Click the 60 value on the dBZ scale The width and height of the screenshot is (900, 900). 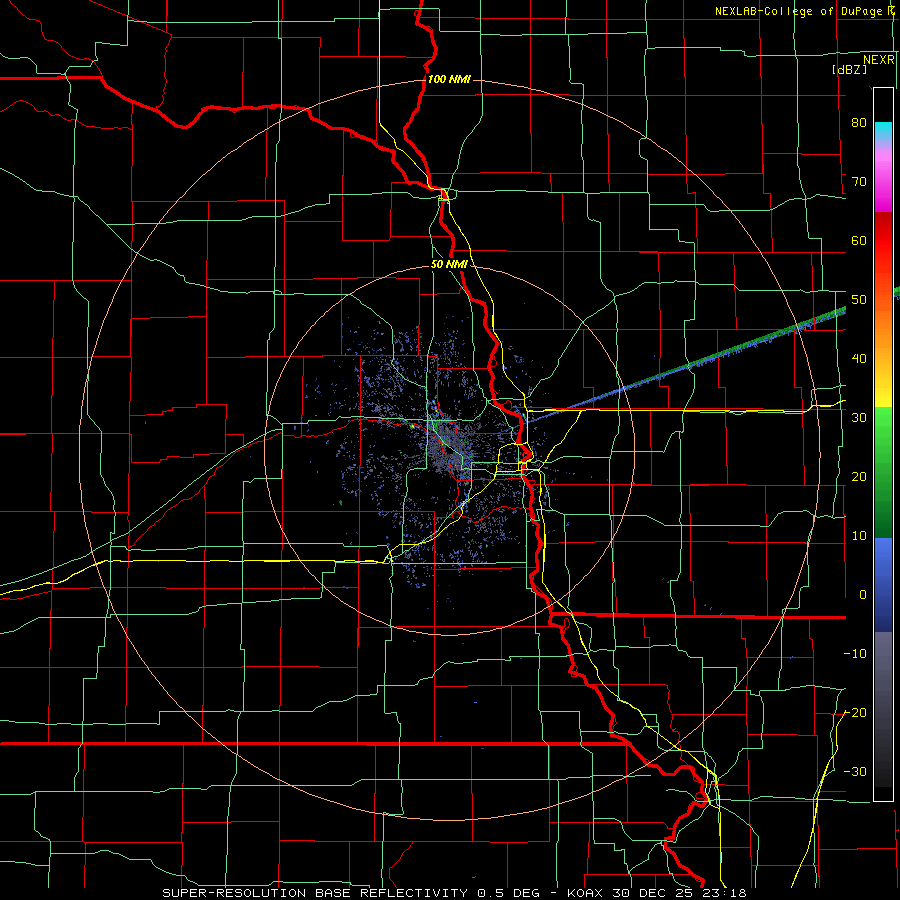[x=859, y=240]
